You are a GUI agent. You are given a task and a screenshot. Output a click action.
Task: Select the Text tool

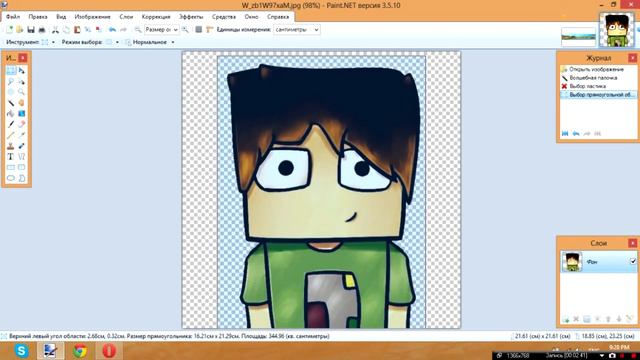11,156
